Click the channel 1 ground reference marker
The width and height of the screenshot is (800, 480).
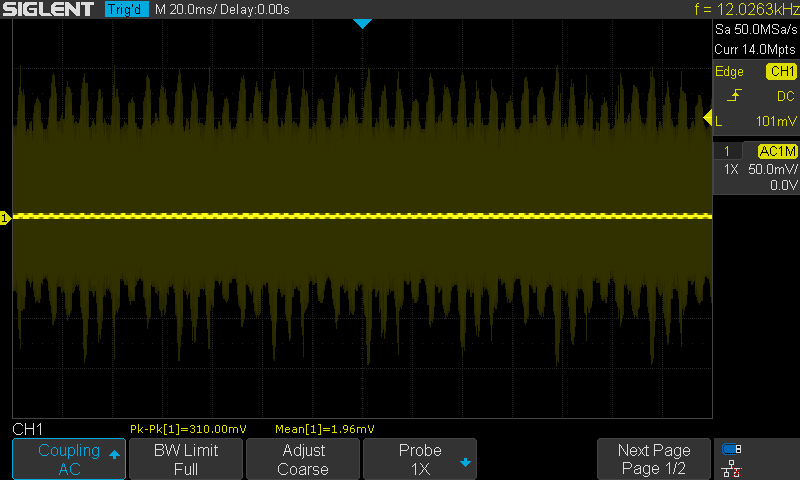[x=5, y=218]
